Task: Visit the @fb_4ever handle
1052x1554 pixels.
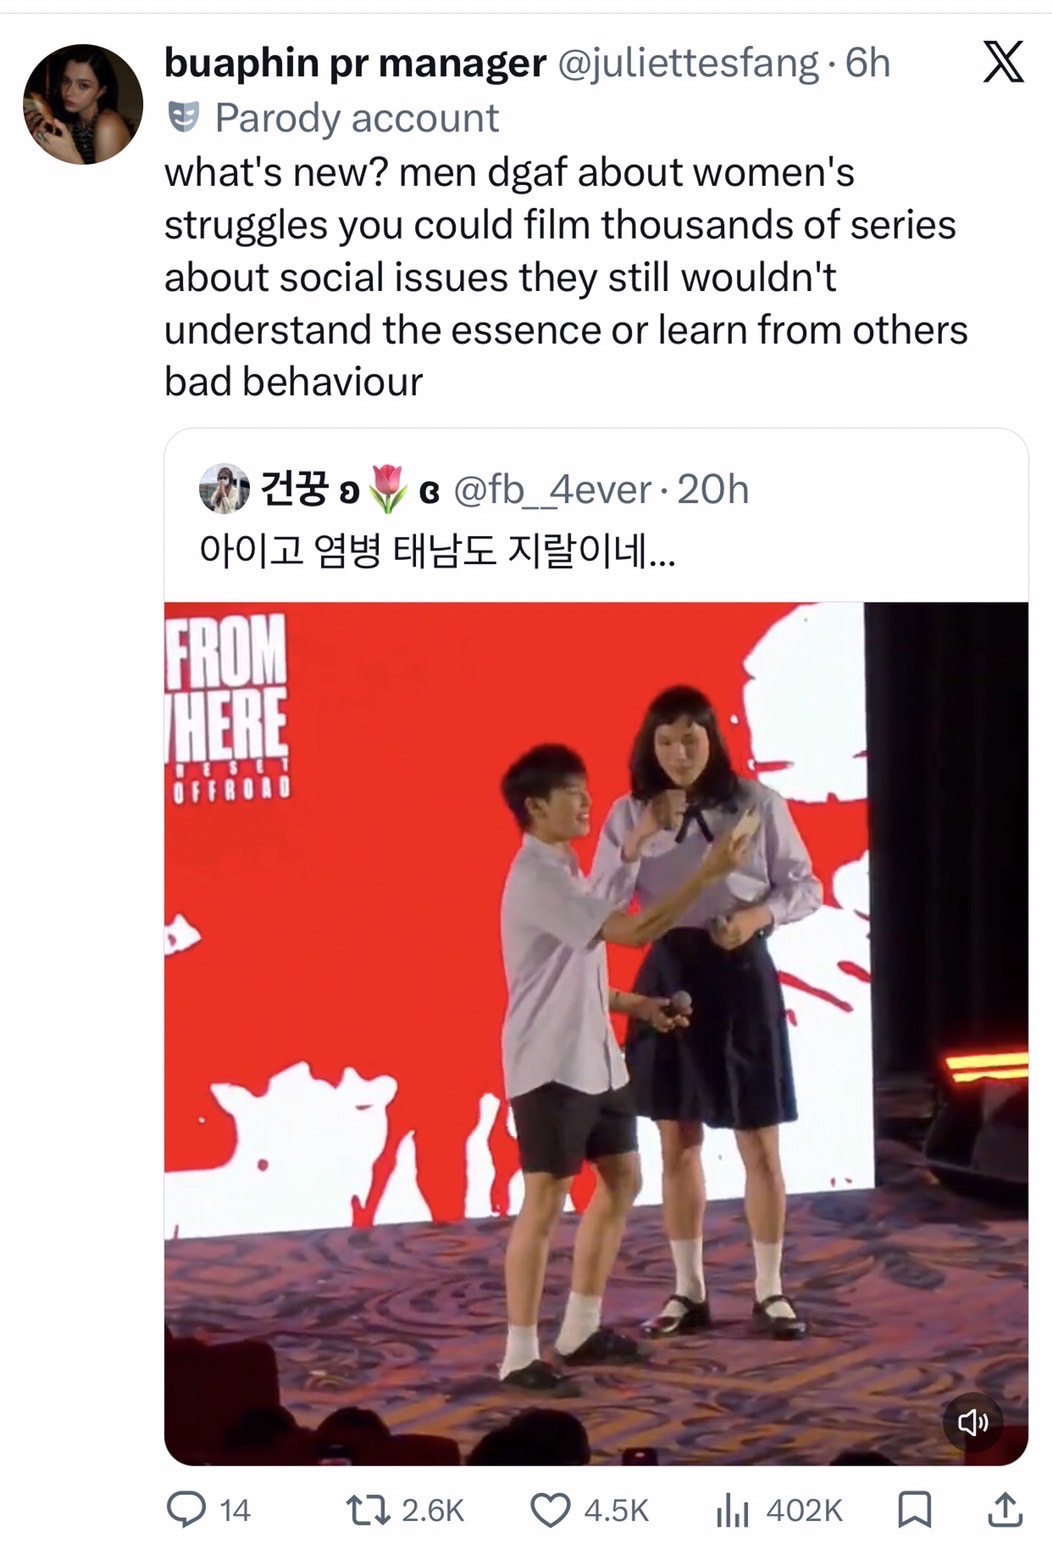Action: tap(553, 489)
